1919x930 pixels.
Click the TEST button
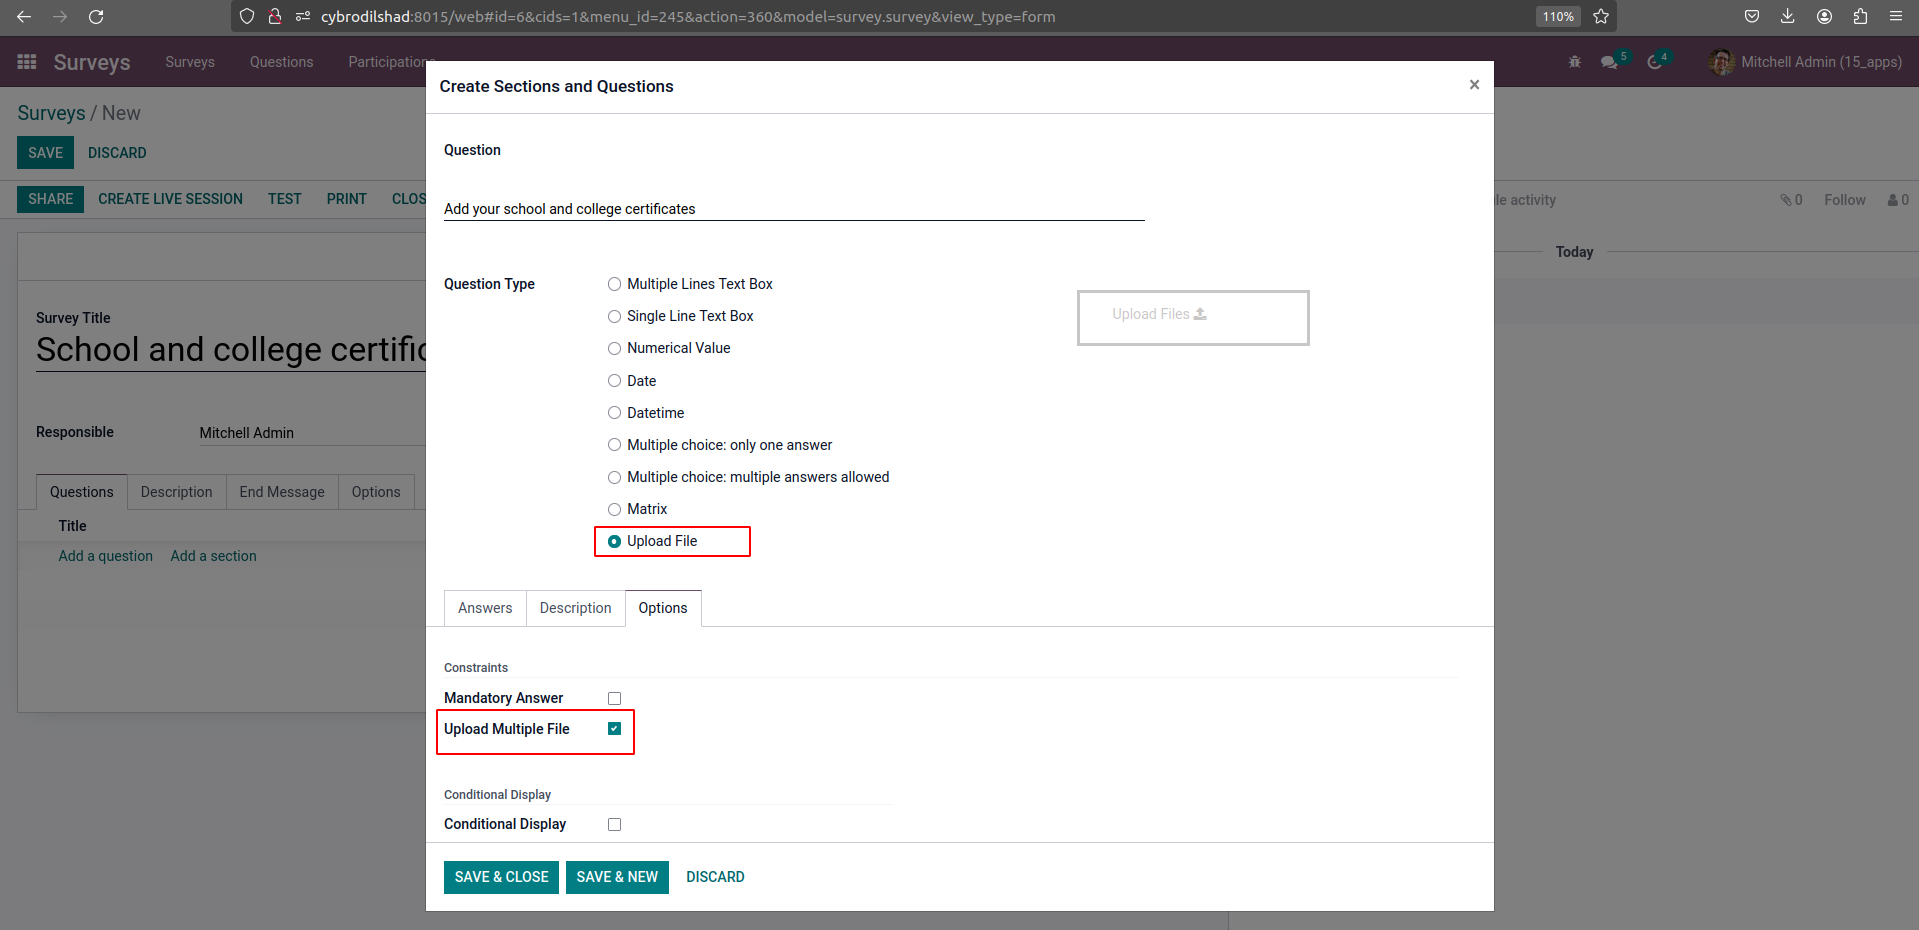pos(284,199)
